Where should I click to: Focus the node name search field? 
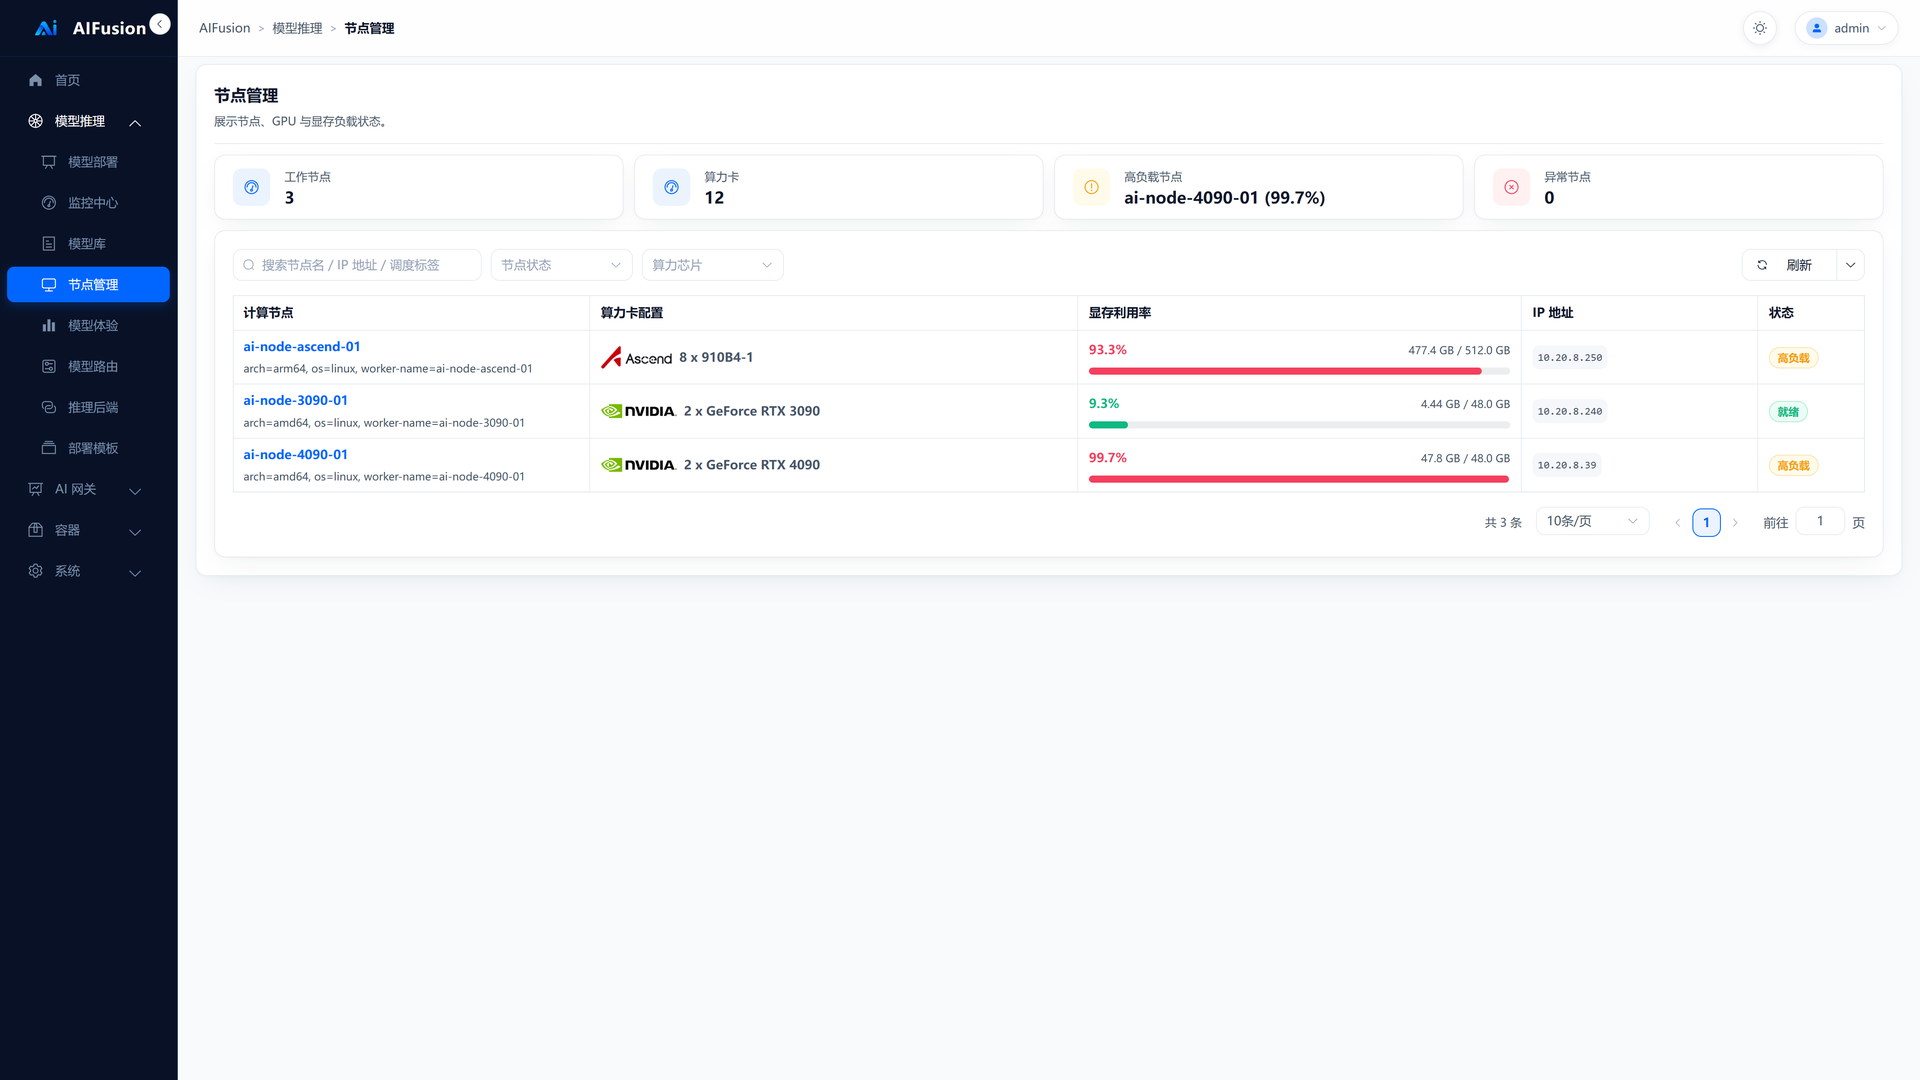pos(357,265)
